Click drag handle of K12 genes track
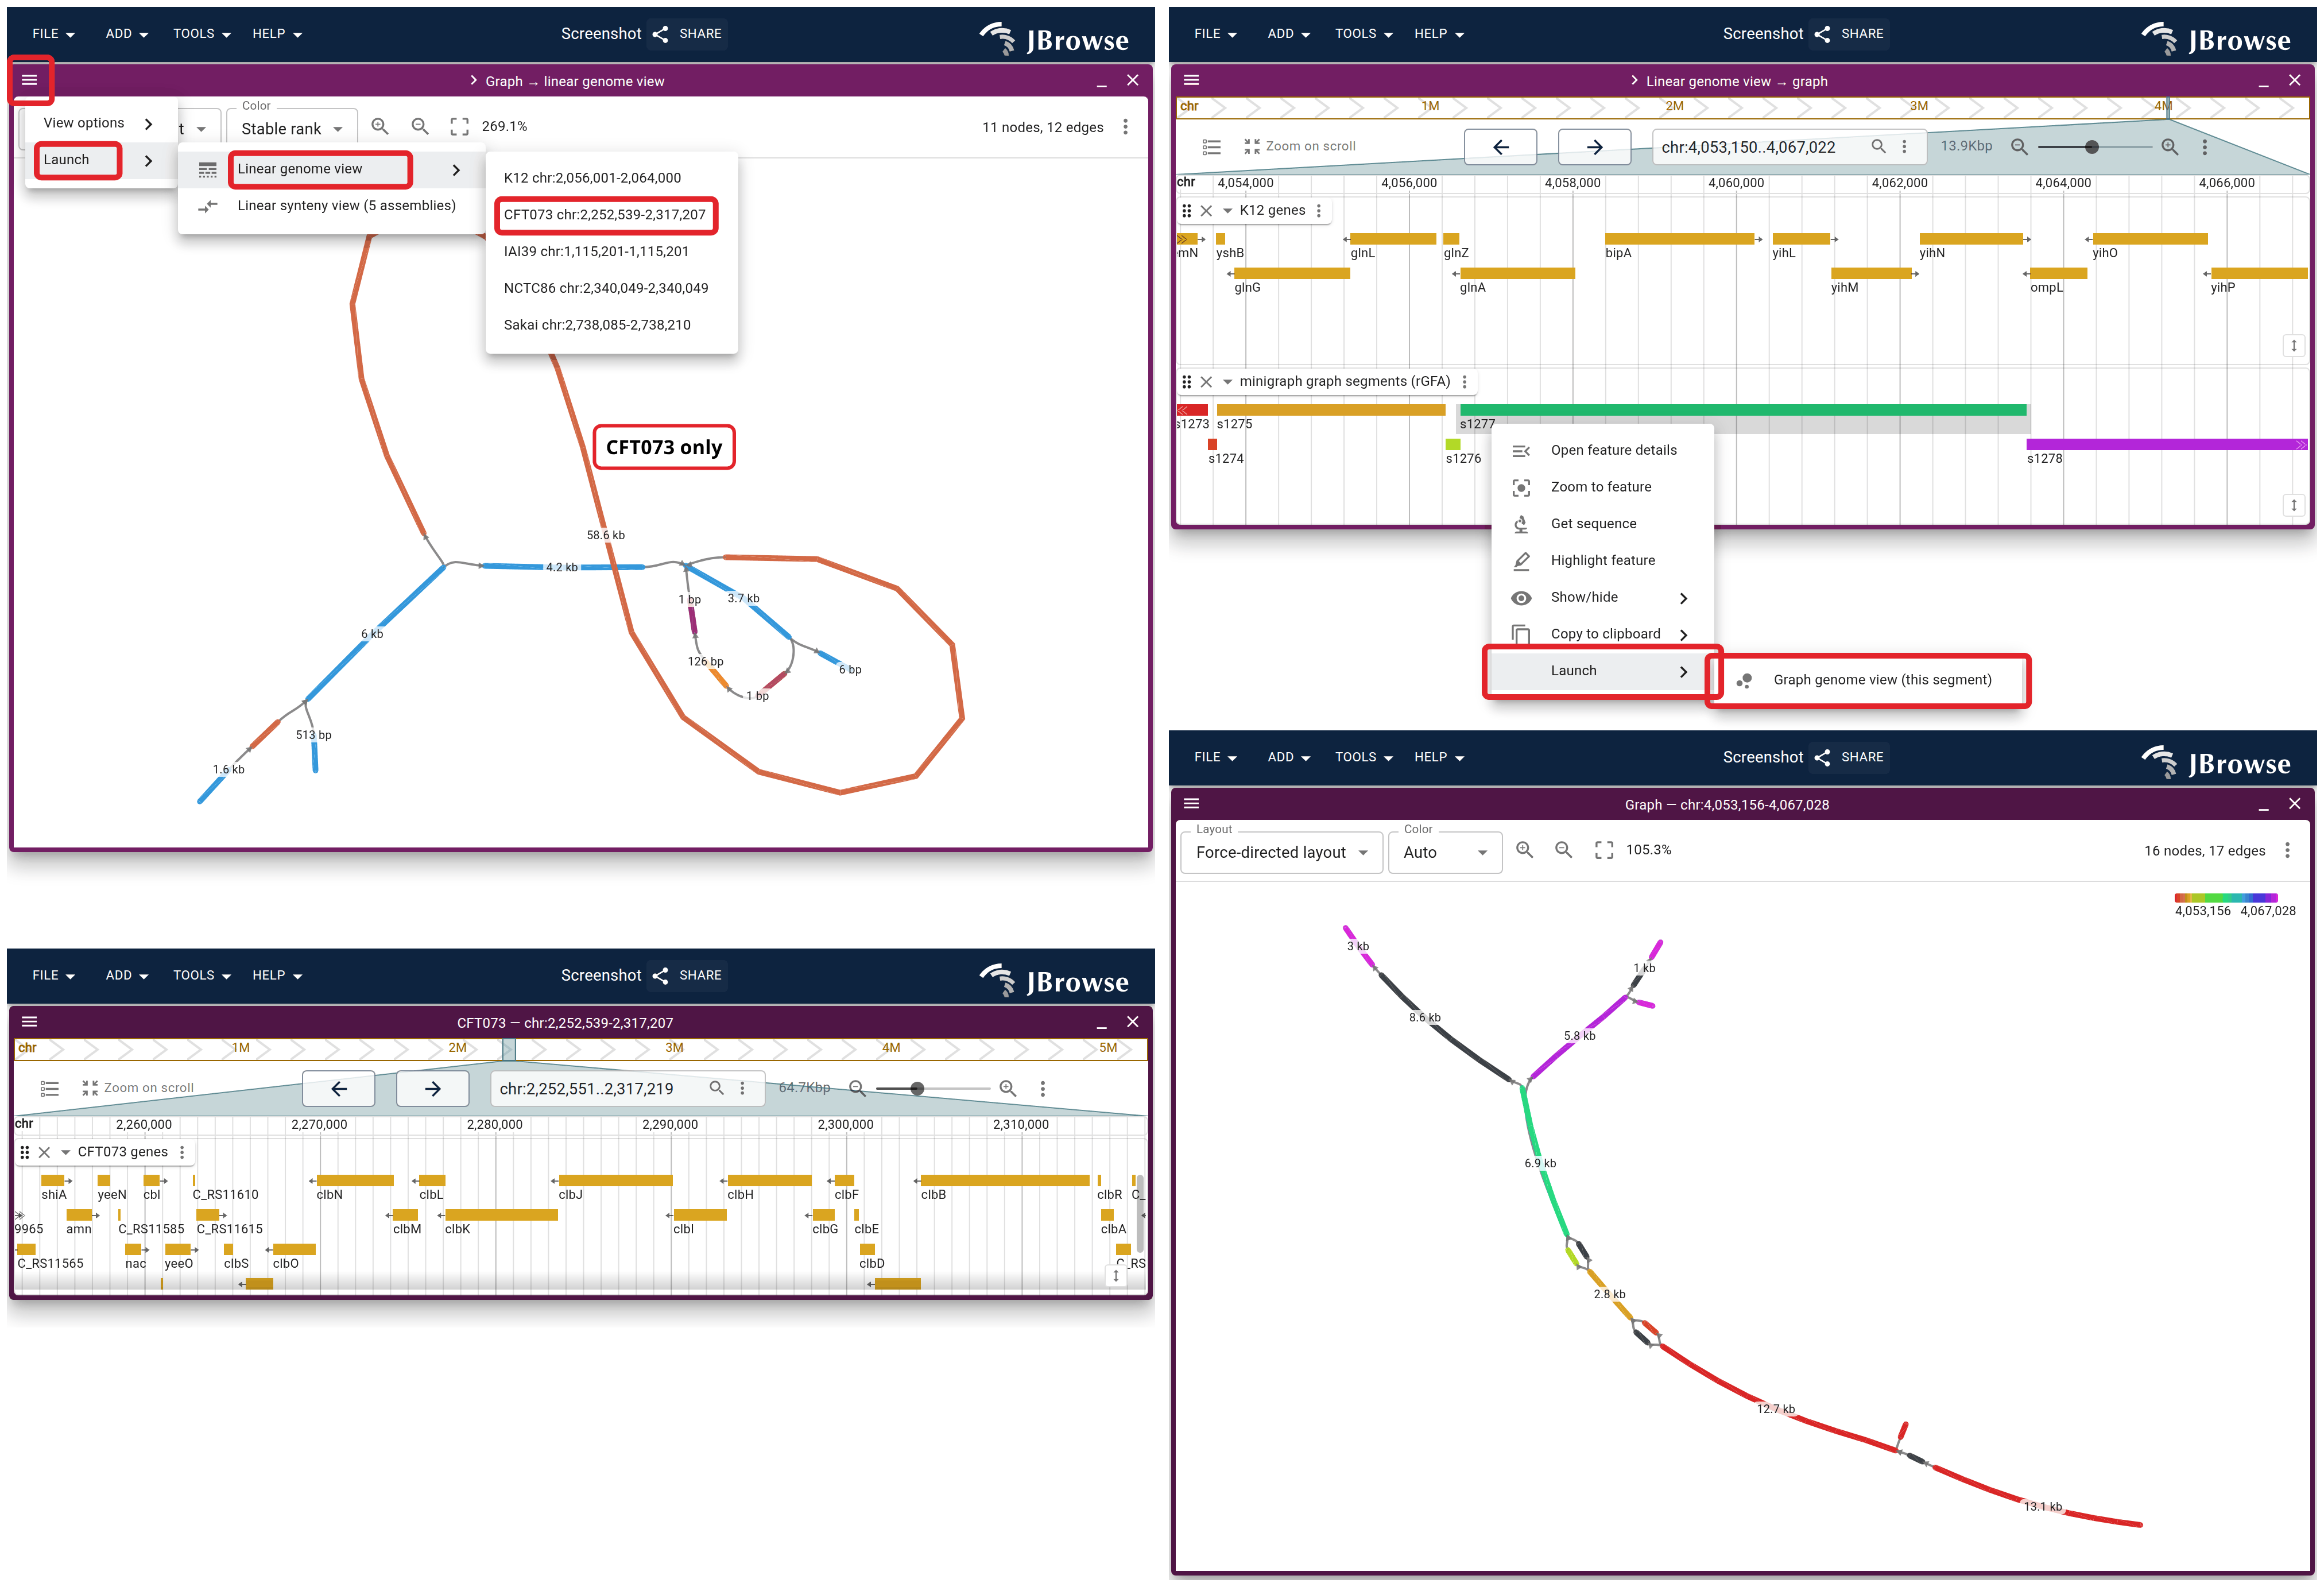 tap(1187, 211)
